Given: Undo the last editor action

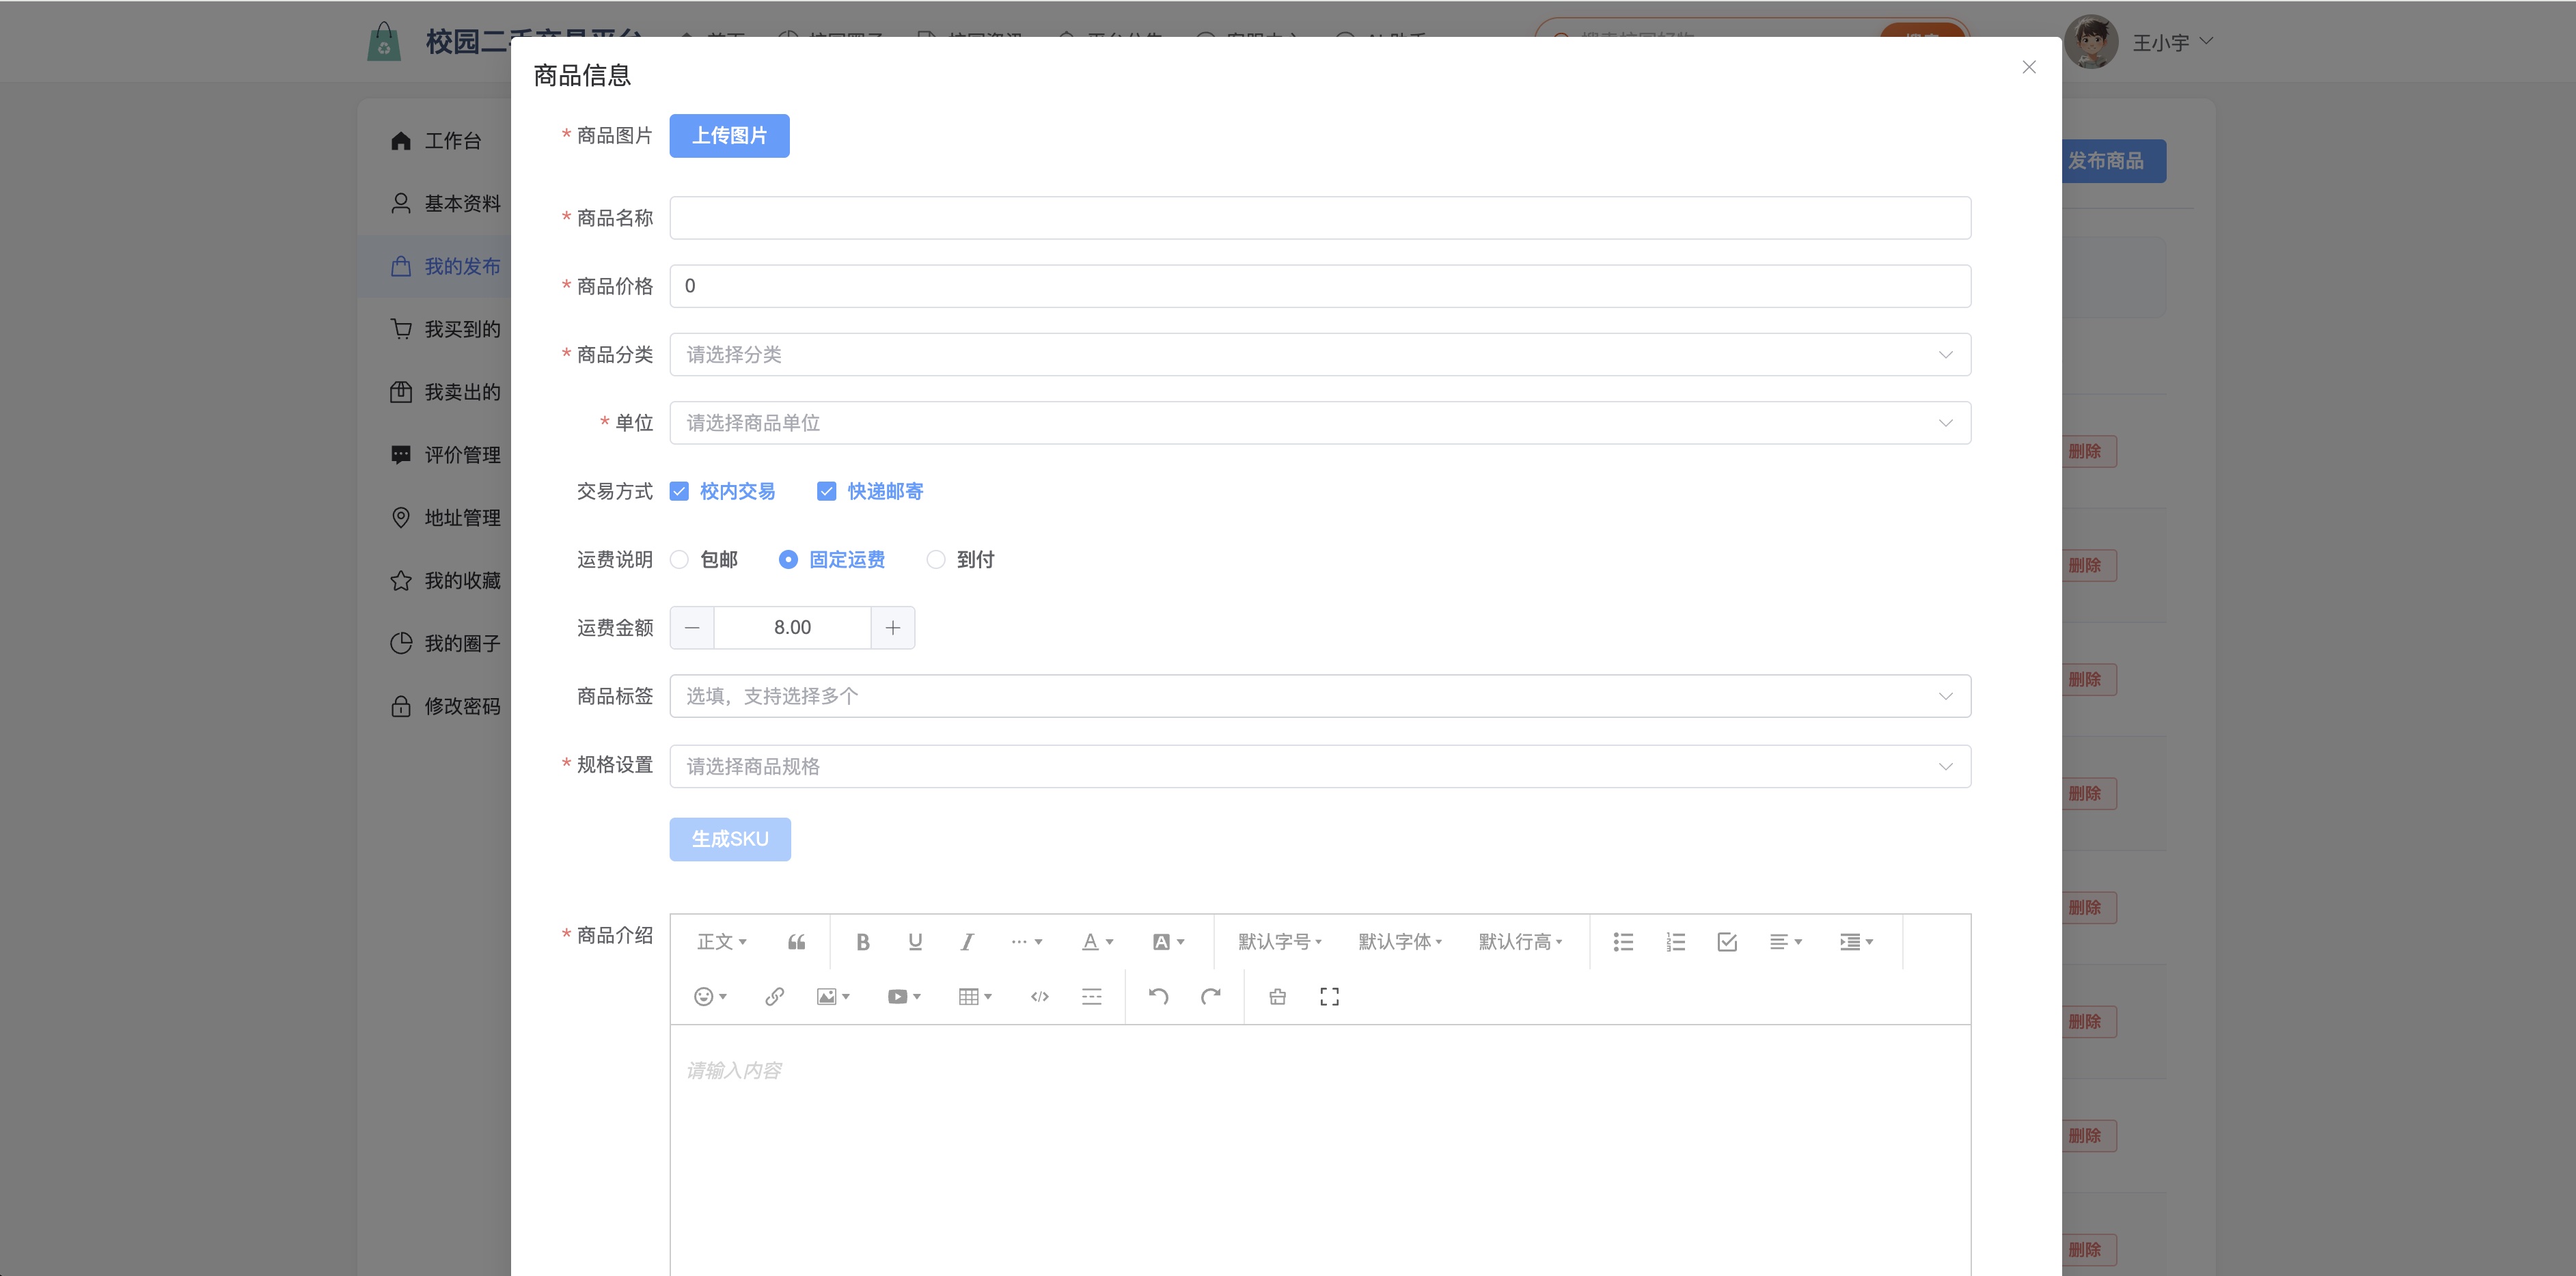Looking at the screenshot, I should (1159, 997).
